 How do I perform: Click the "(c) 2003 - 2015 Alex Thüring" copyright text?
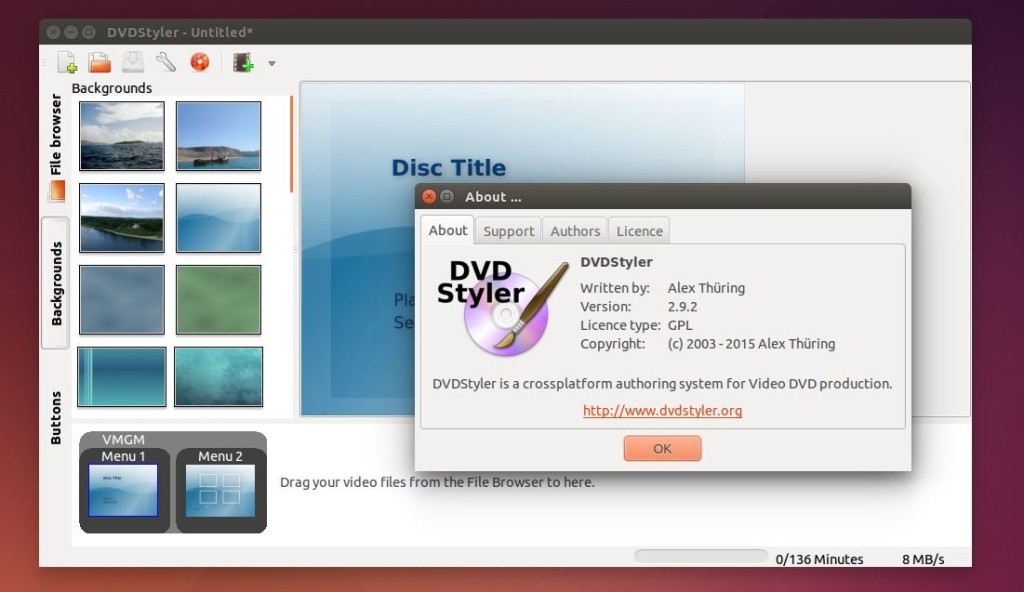751,344
